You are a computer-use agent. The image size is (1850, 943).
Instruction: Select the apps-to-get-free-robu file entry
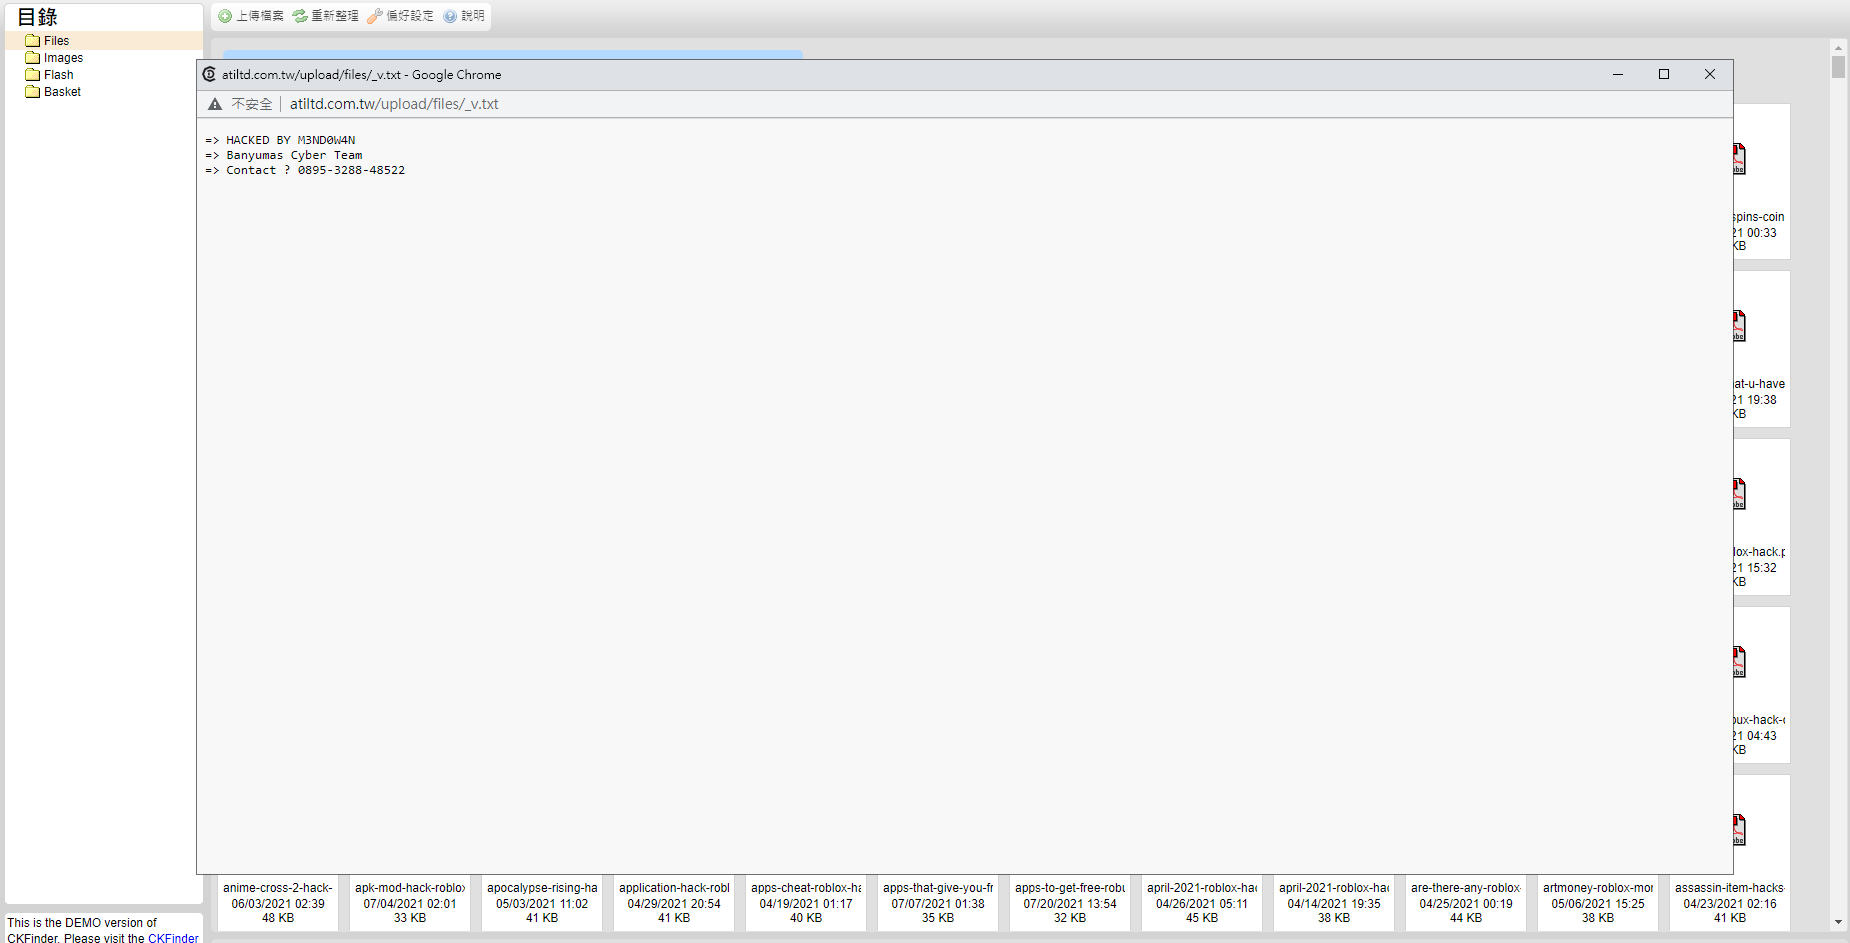pyautogui.click(x=1070, y=902)
